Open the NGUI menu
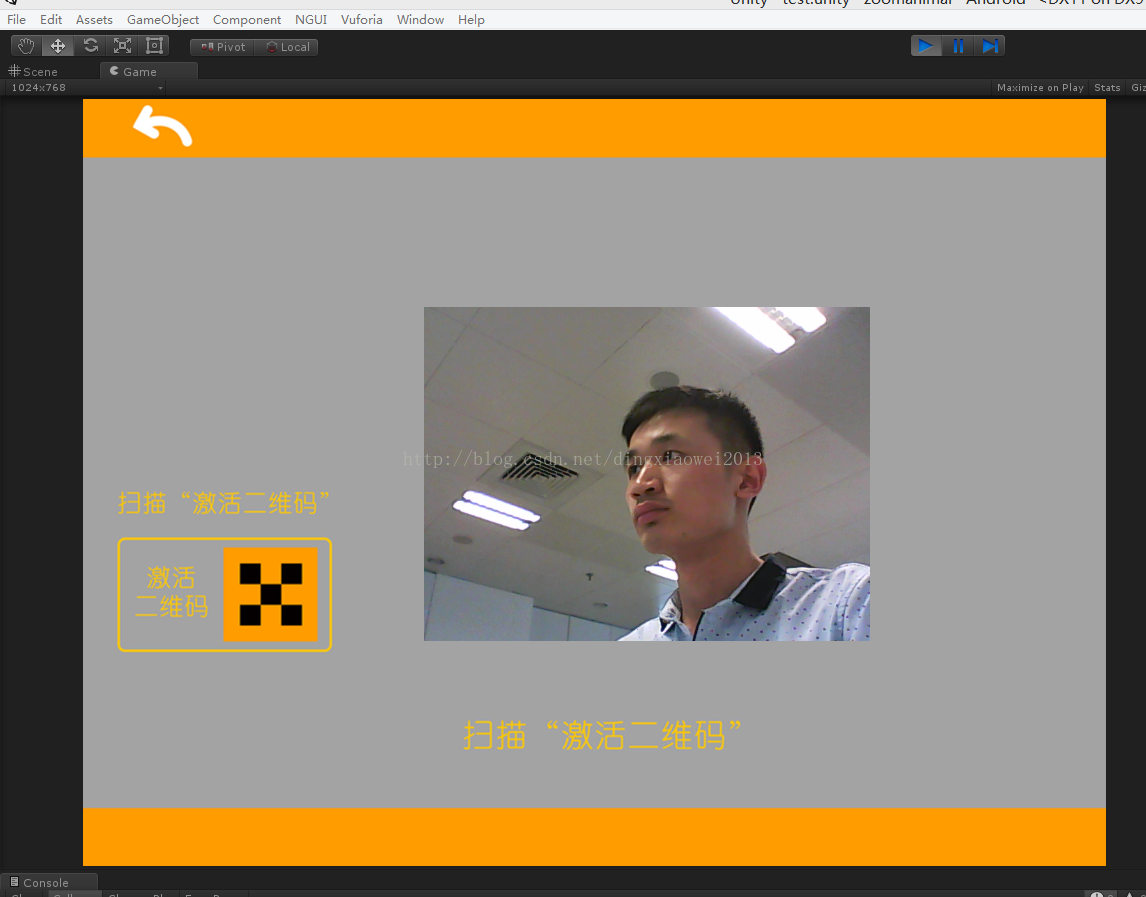 pyautogui.click(x=311, y=20)
